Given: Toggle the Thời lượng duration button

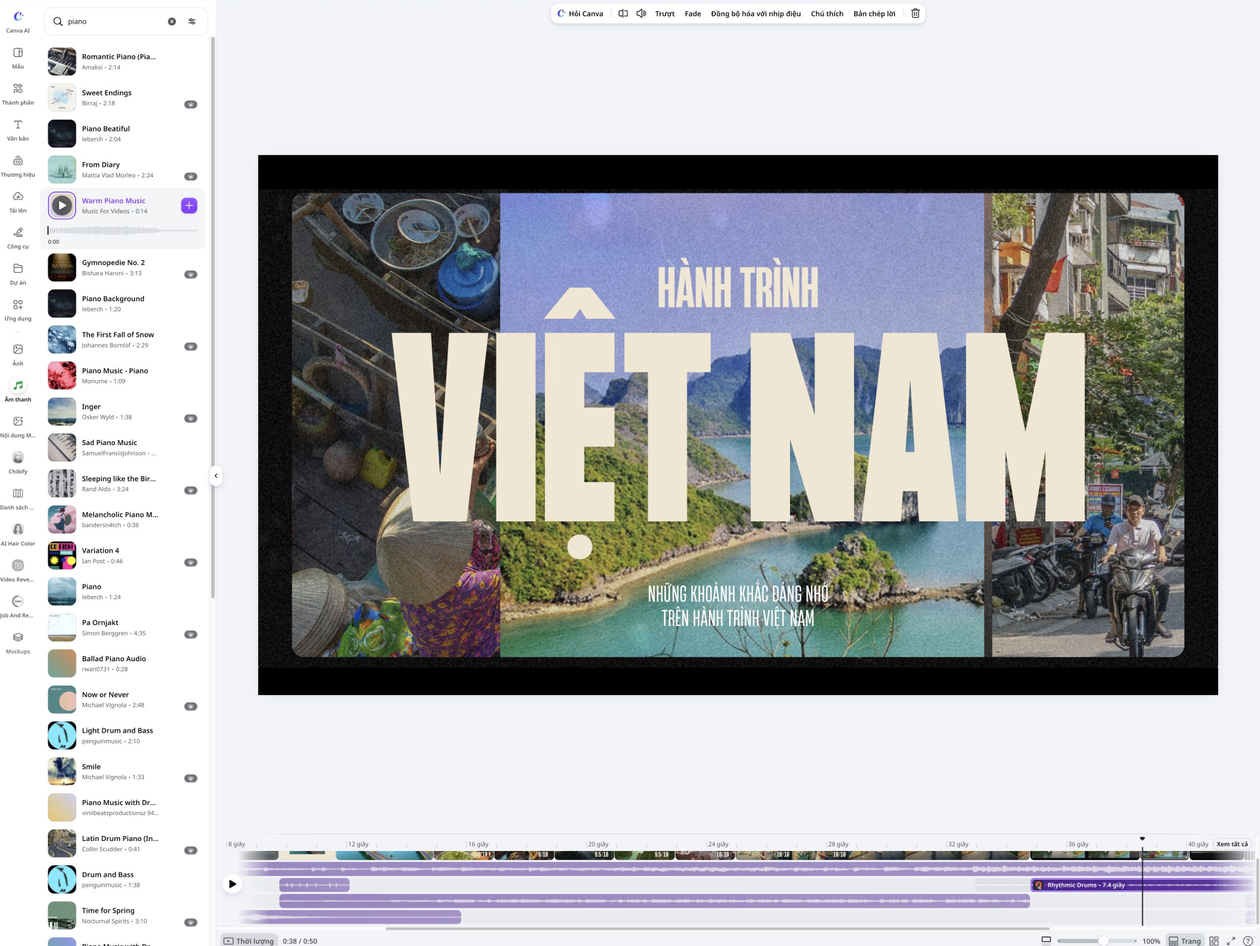Looking at the screenshot, I should coord(249,941).
